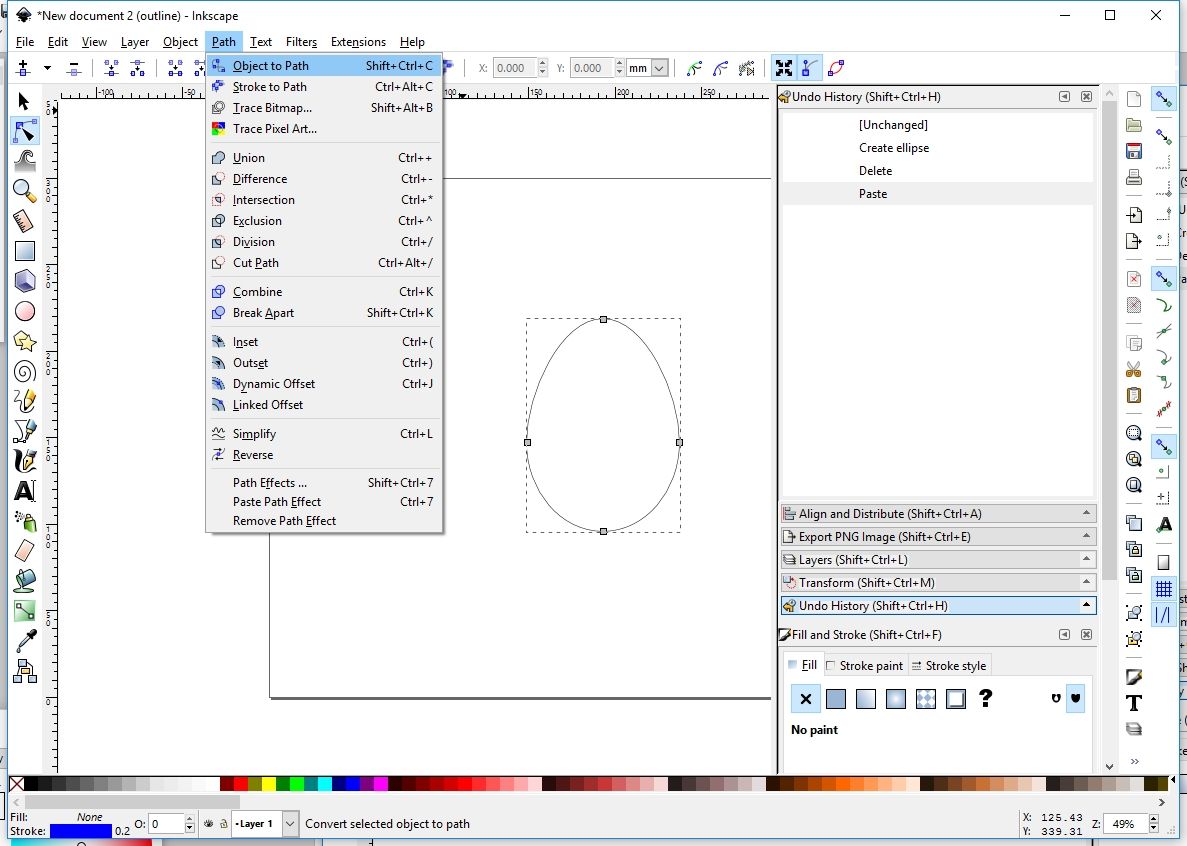Select the Zoom magnifier tool

coord(24,190)
